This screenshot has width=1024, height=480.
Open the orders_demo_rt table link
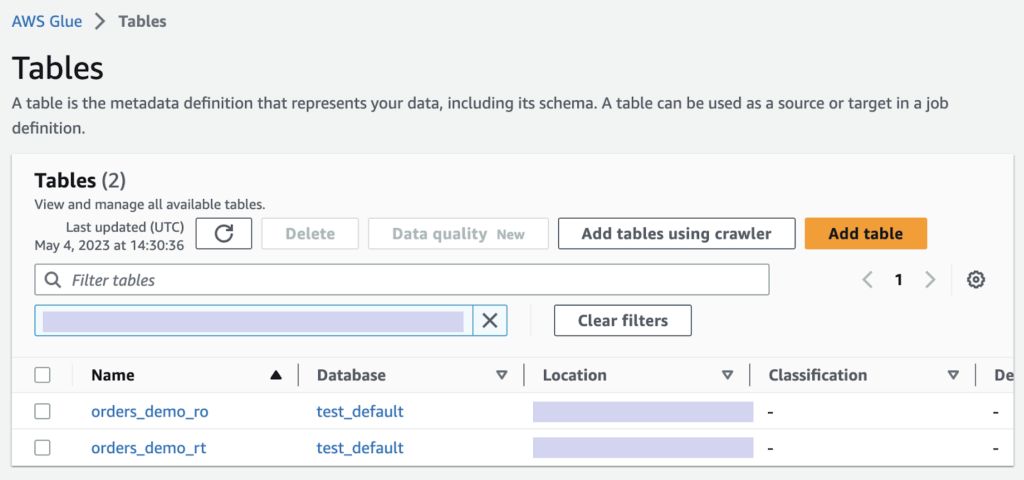click(149, 448)
